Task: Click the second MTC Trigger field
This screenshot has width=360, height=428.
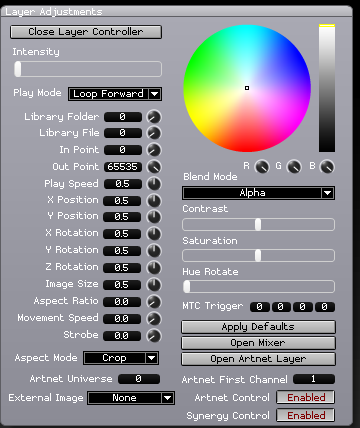Action: pyautogui.click(x=281, y=307)
